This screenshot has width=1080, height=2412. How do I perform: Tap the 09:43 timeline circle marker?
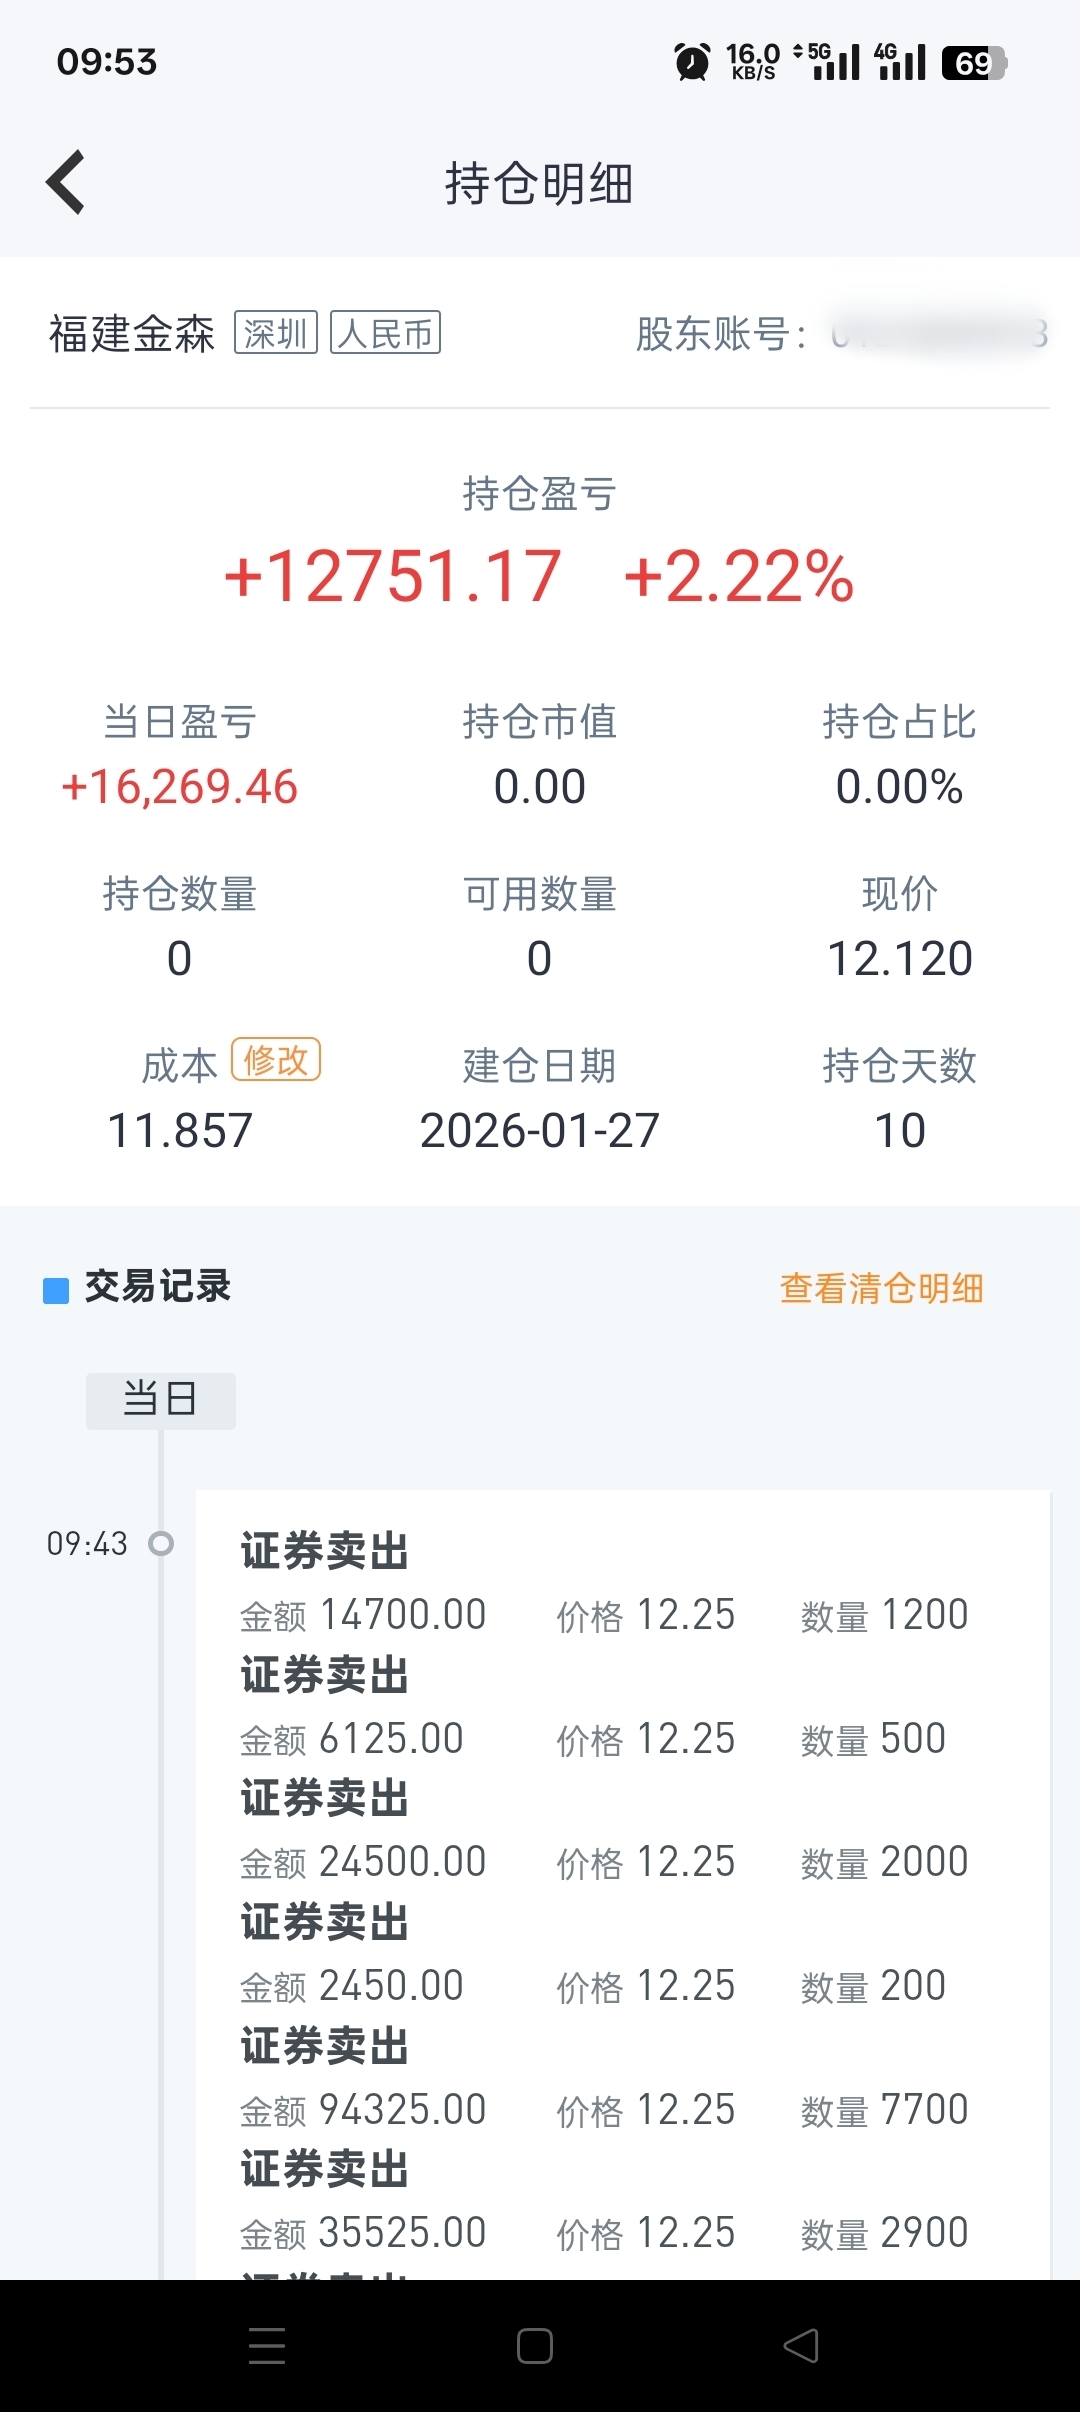coord(161,1544)
